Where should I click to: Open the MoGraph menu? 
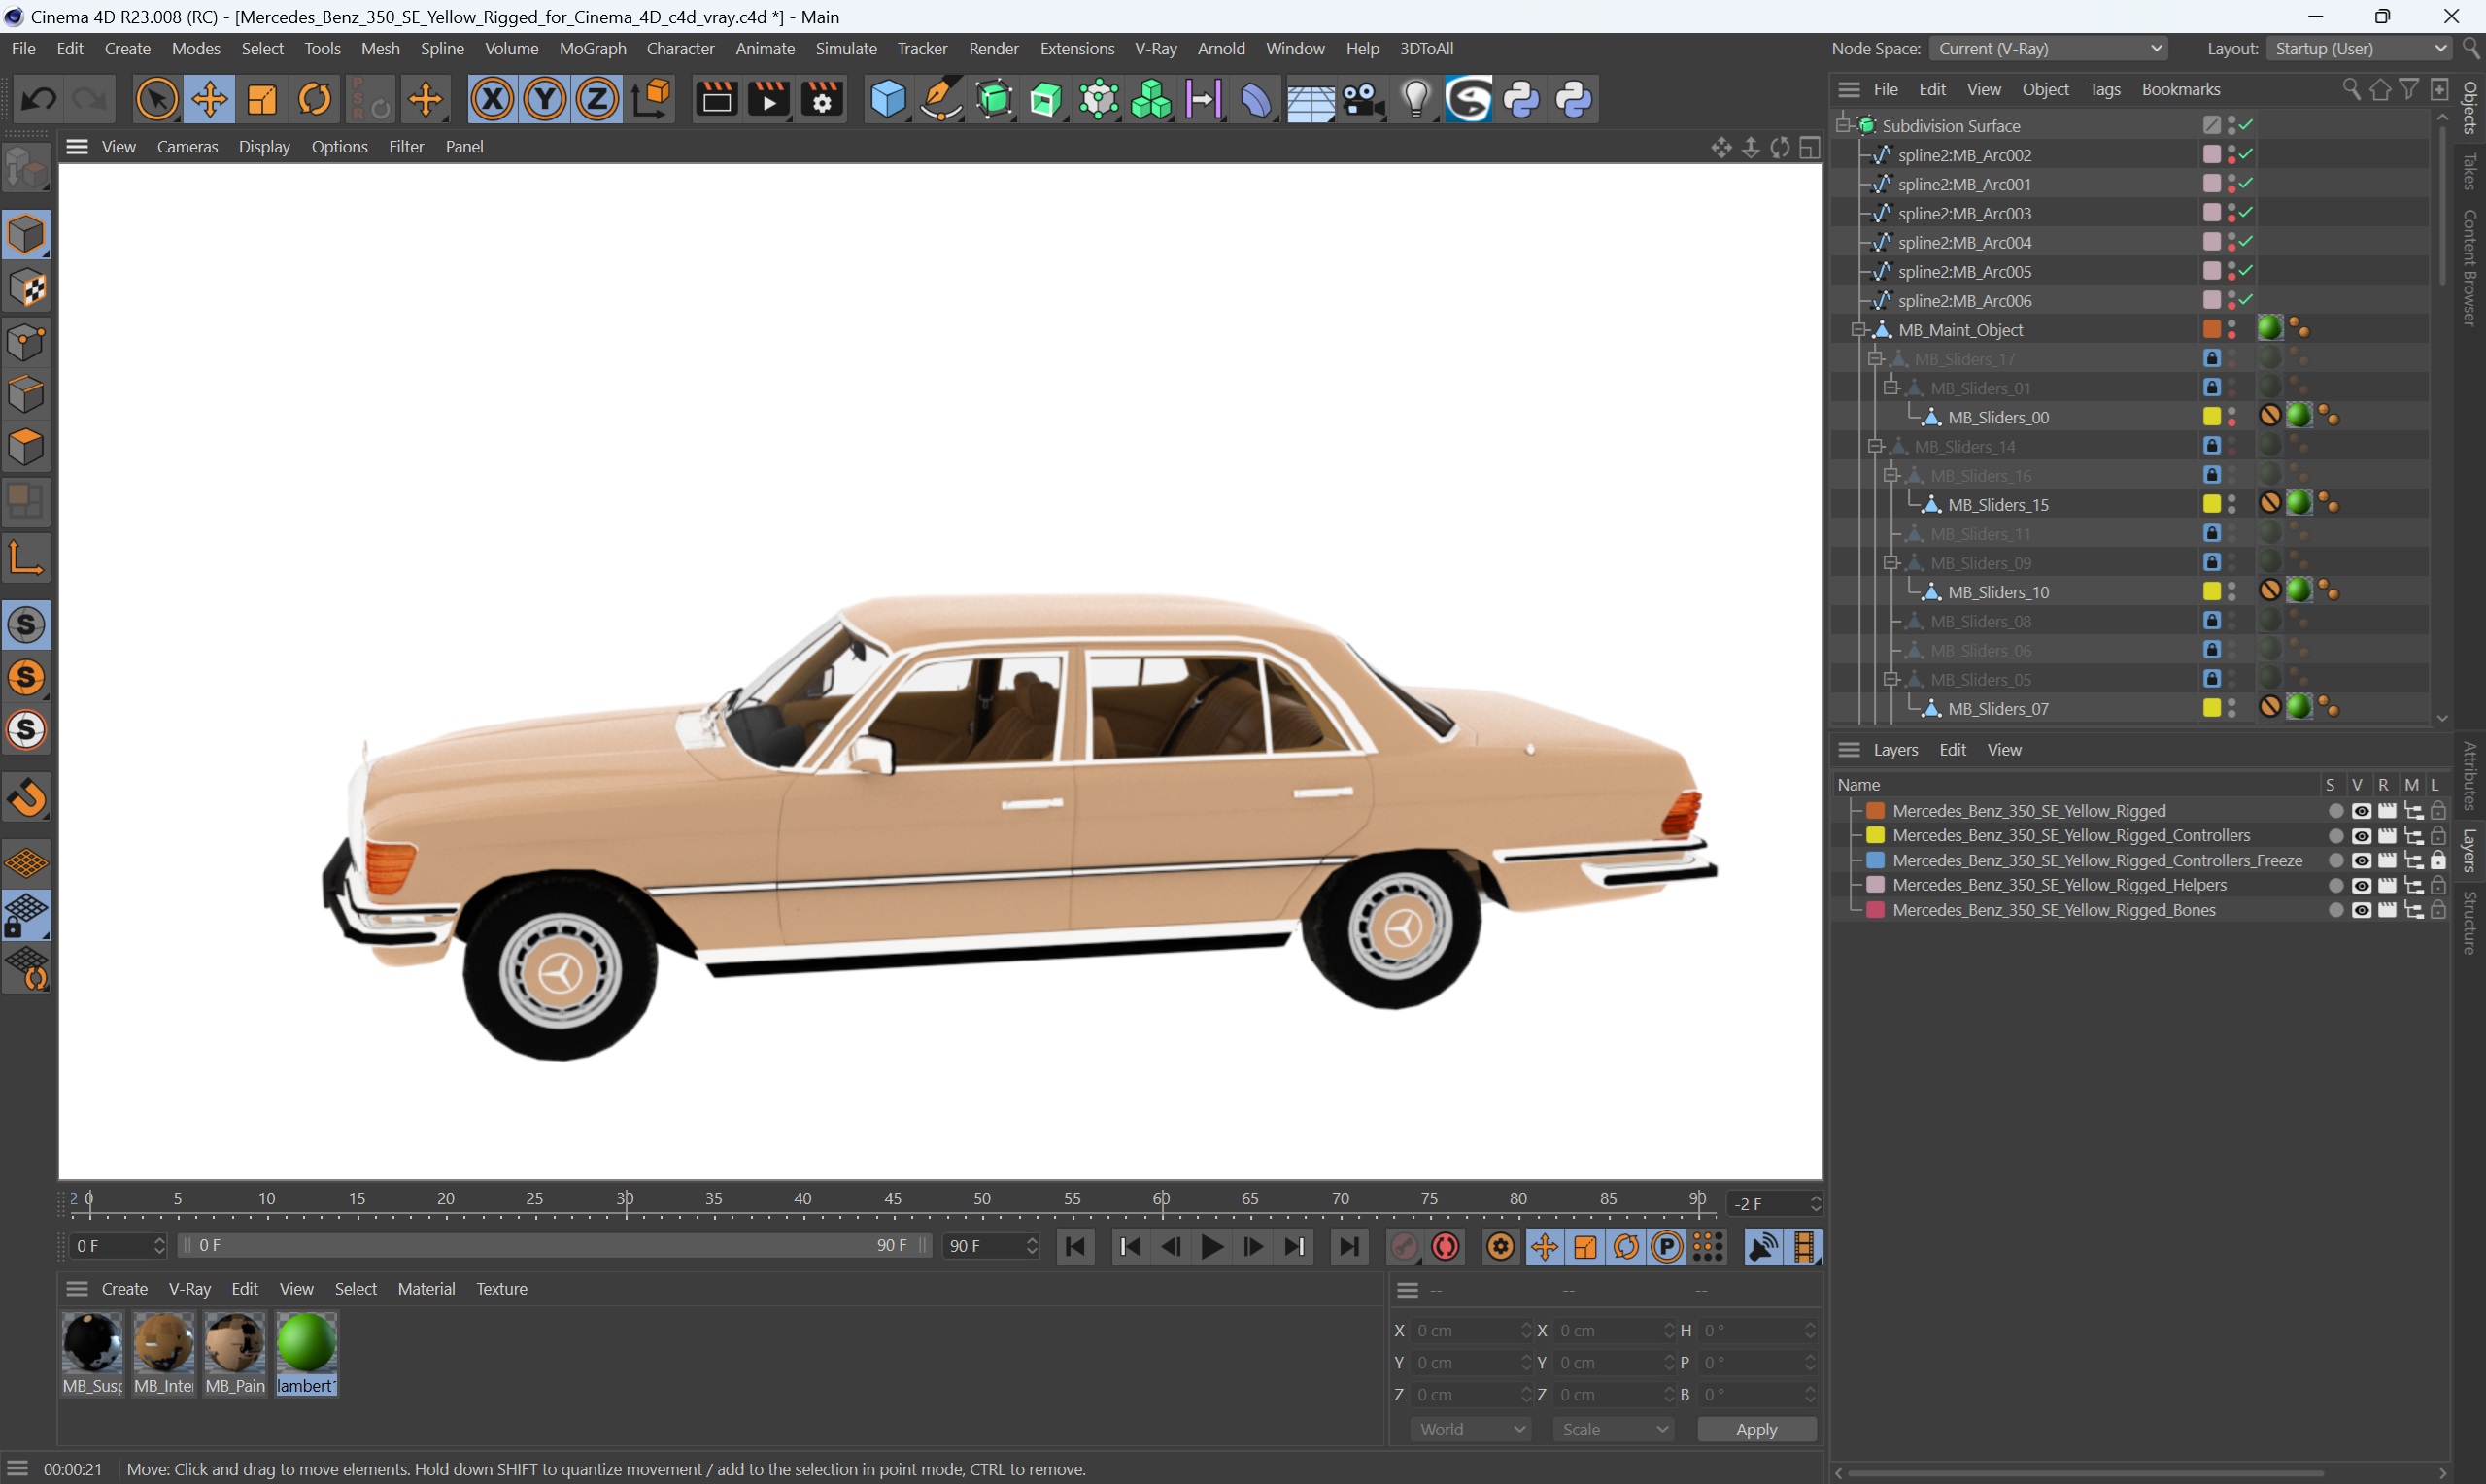[x=592, y=48]
